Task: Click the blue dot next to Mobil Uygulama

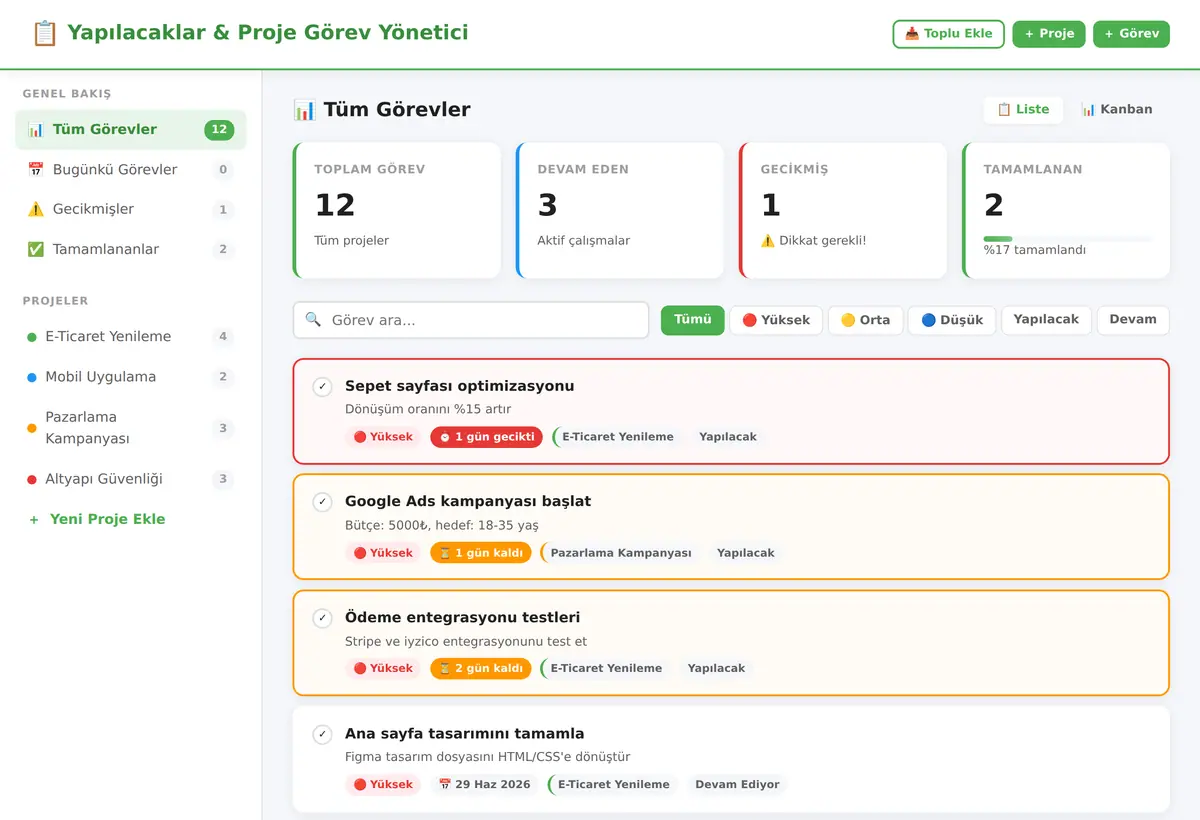Action: click(32, 377)
